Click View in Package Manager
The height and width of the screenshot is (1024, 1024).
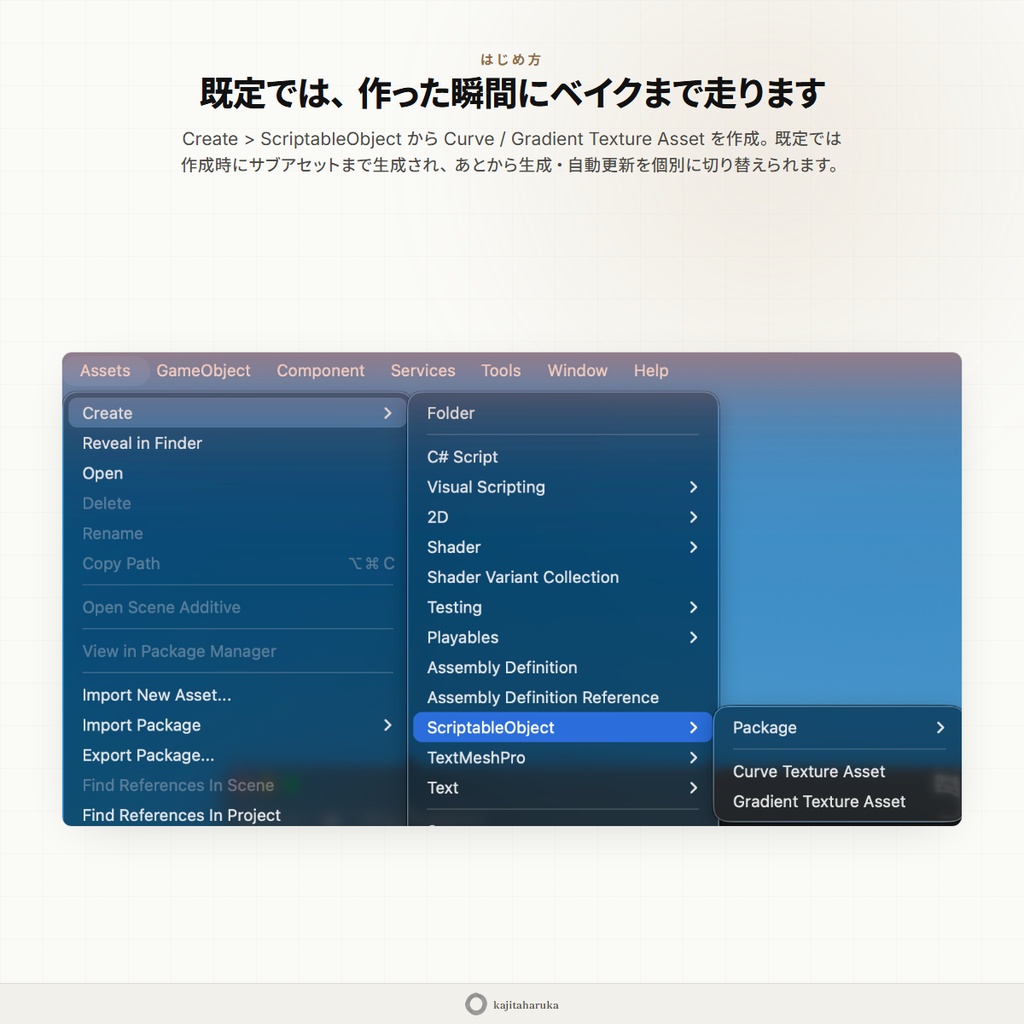pos(238,651)
